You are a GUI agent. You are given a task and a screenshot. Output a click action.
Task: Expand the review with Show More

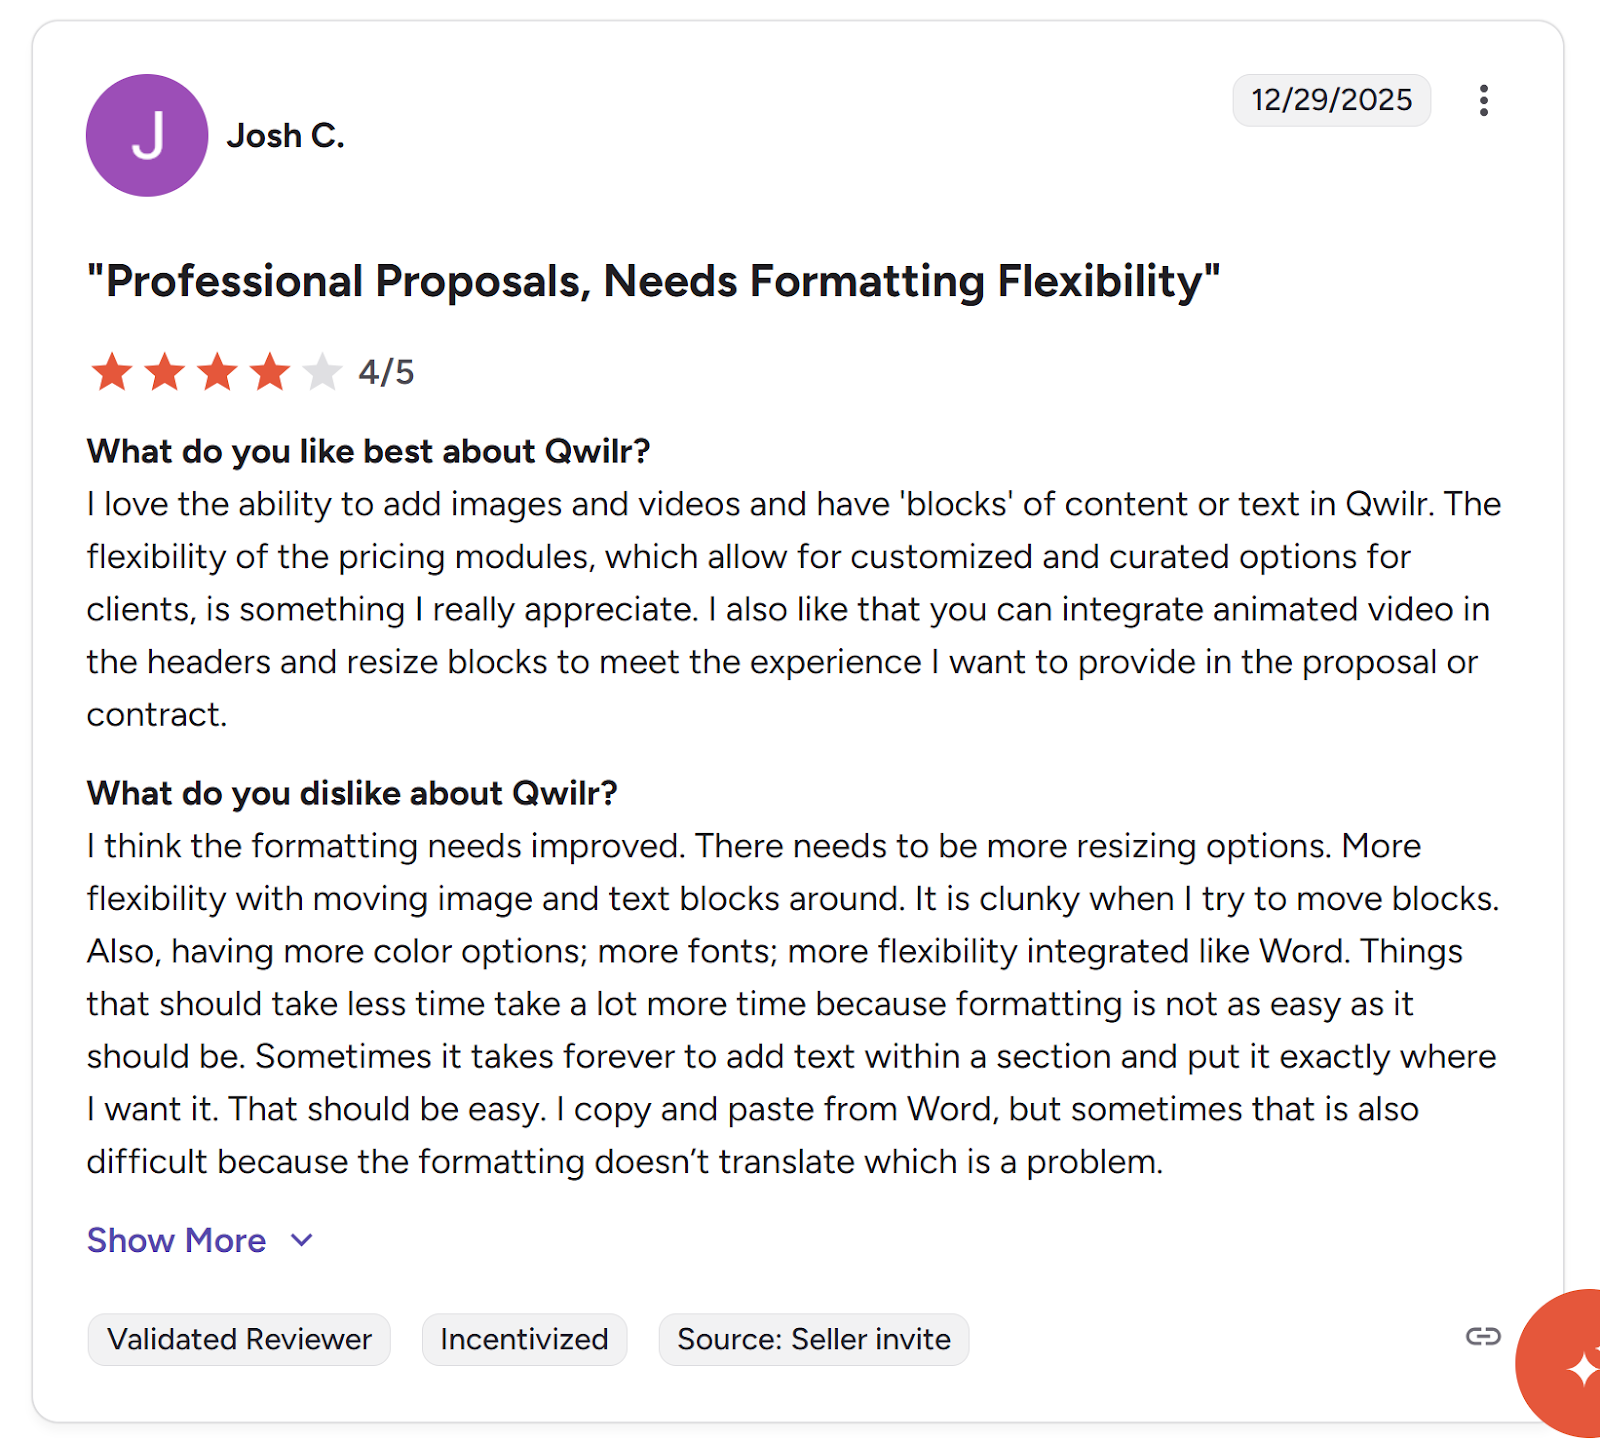(177, 1240)
